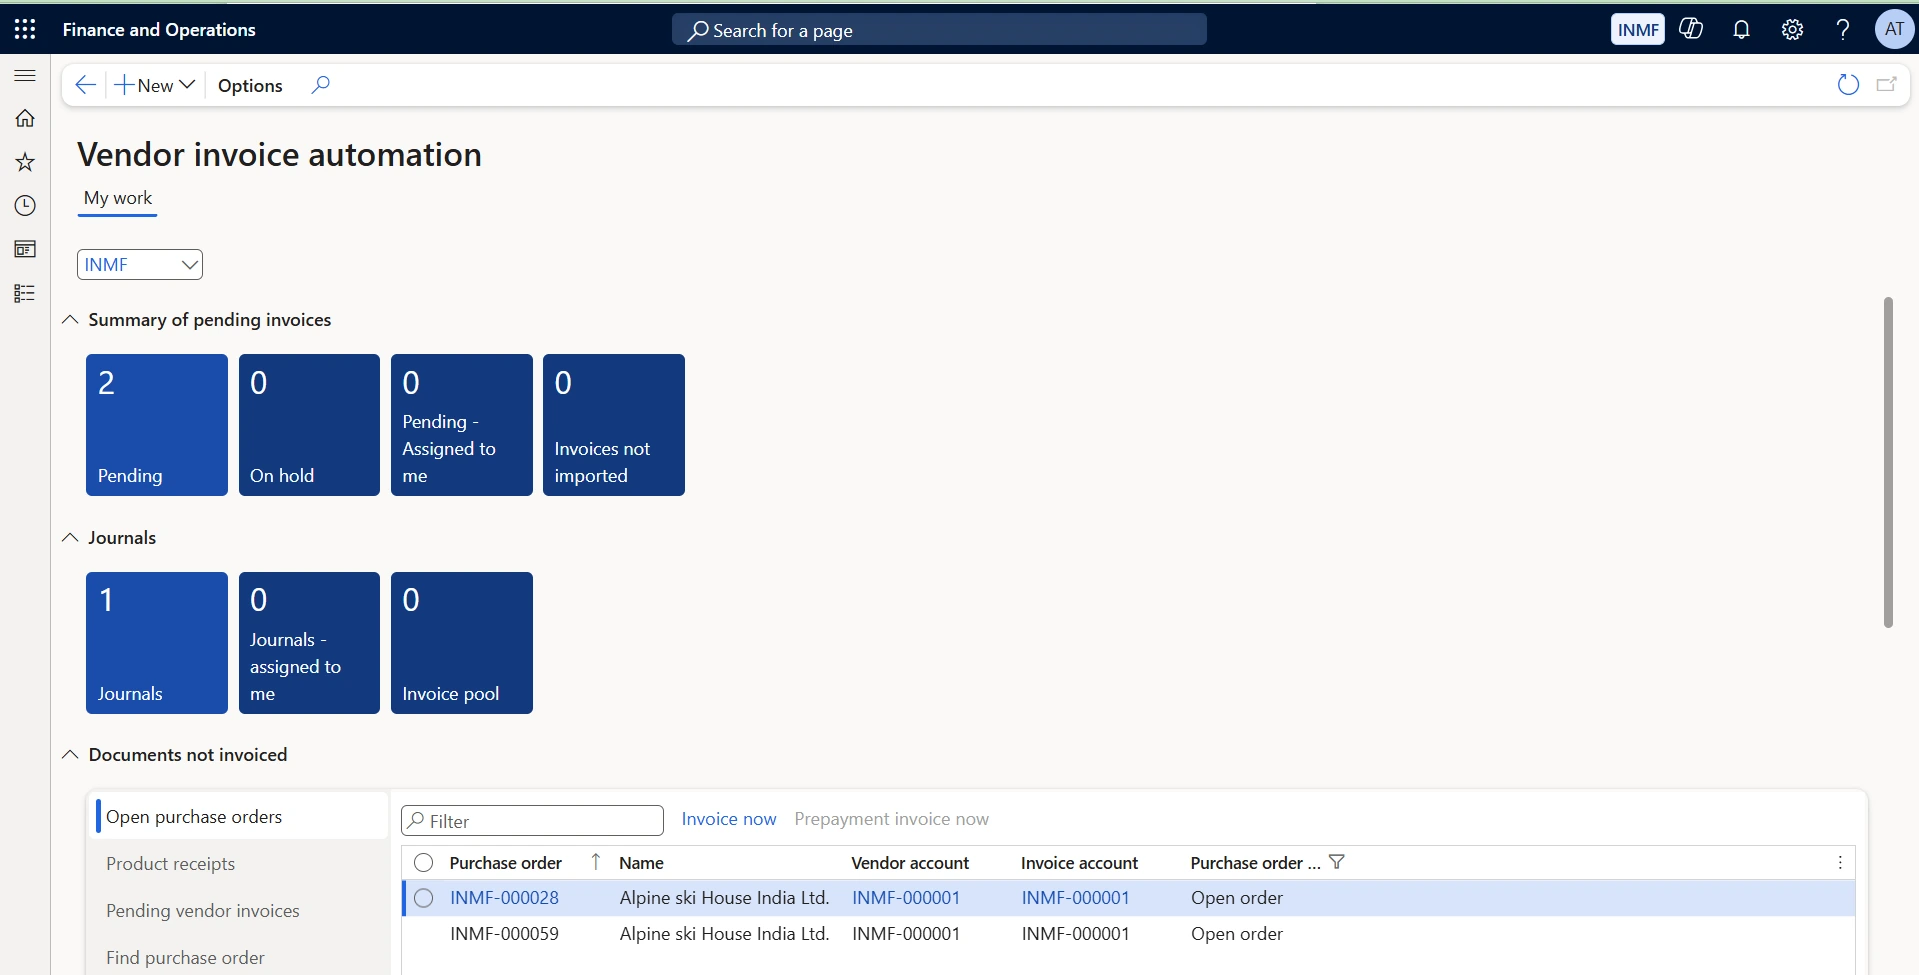The height and width of the screenshot is (975, 1919).
Task: Open Recent clock in sidebar
Action: [25, 206]
